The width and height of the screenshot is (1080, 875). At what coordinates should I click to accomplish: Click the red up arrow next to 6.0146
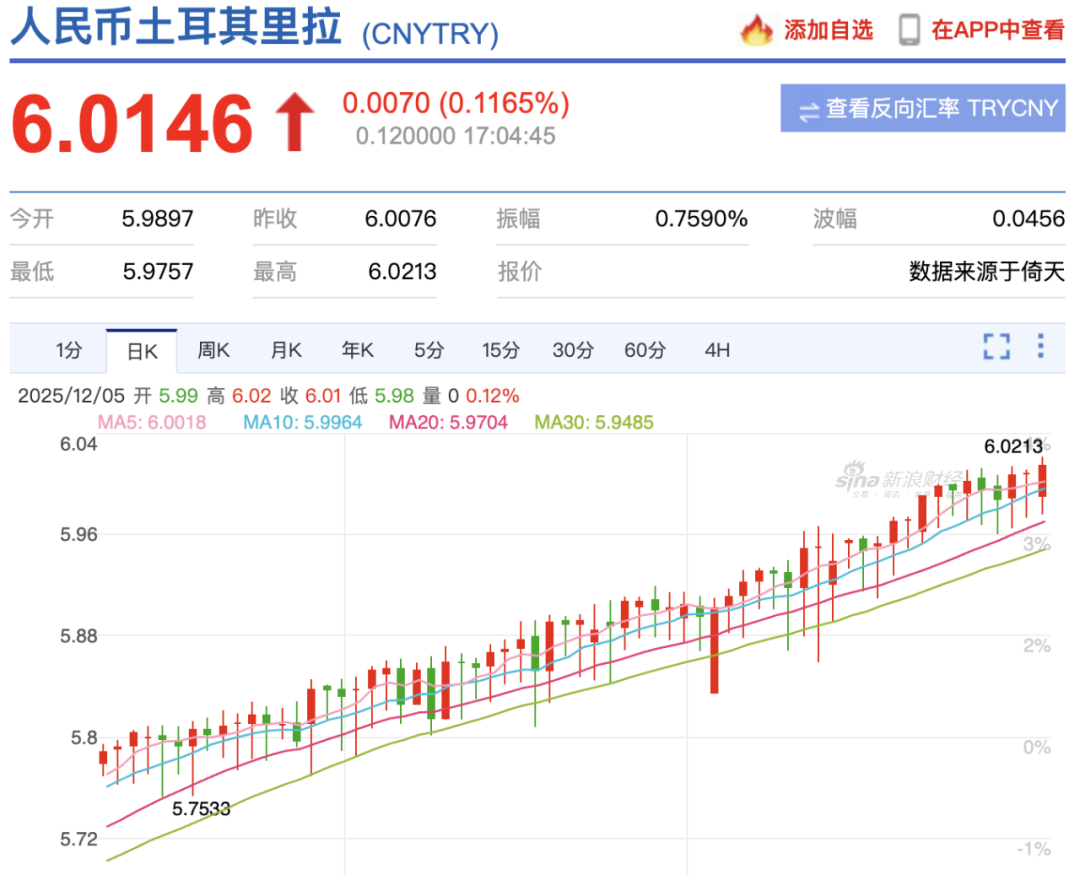295,122
